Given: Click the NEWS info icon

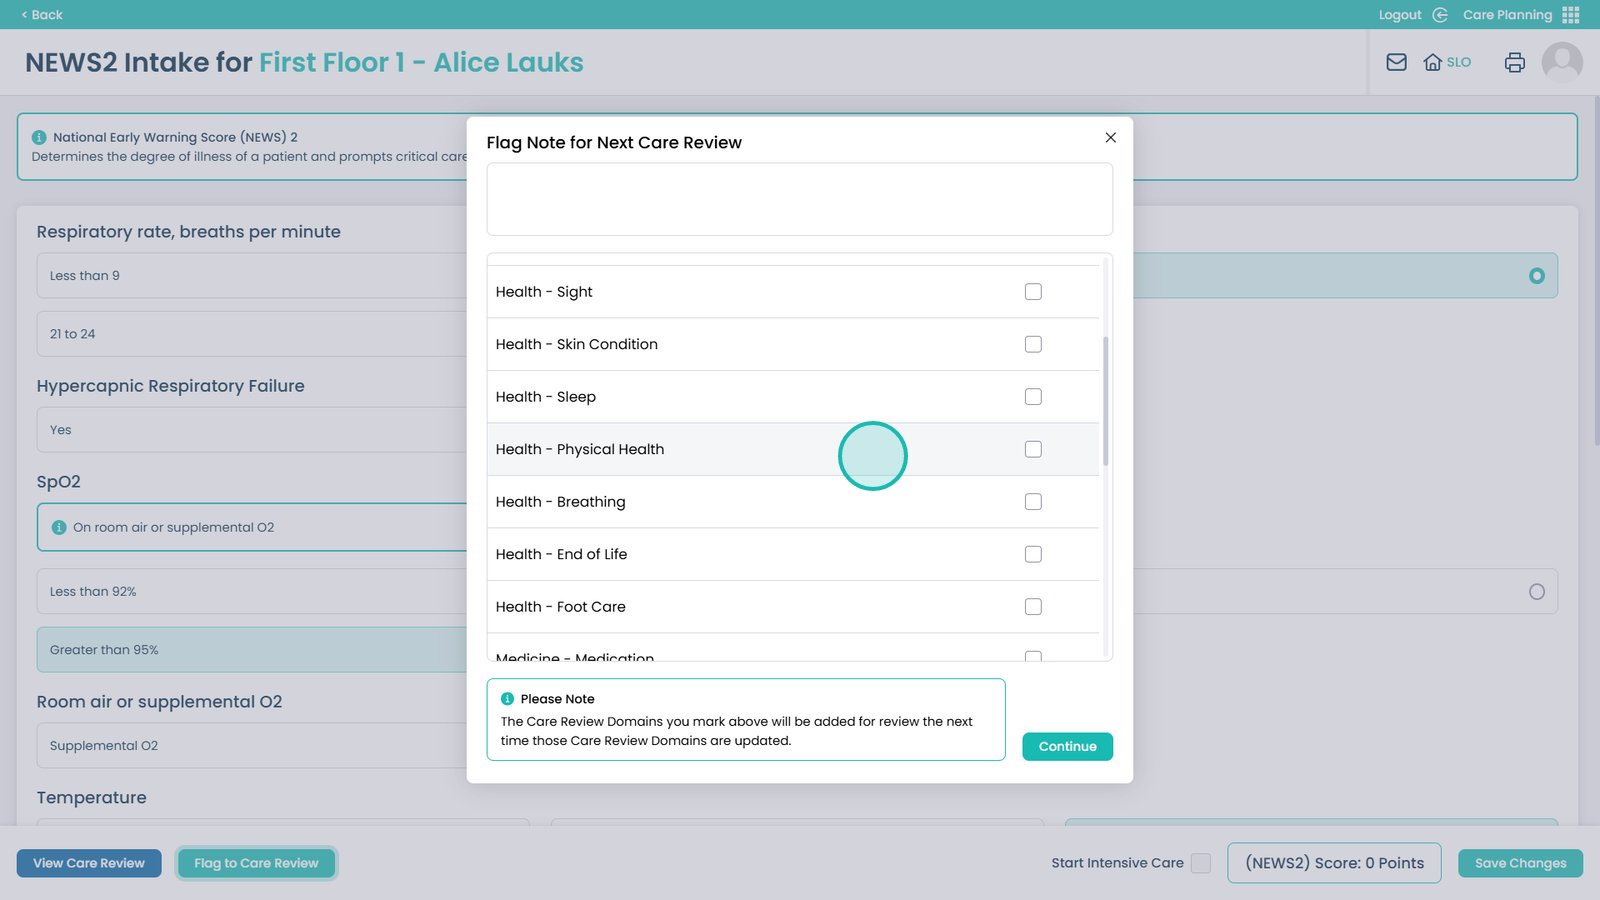Looking at the screenshot, I should coord(39,137).
